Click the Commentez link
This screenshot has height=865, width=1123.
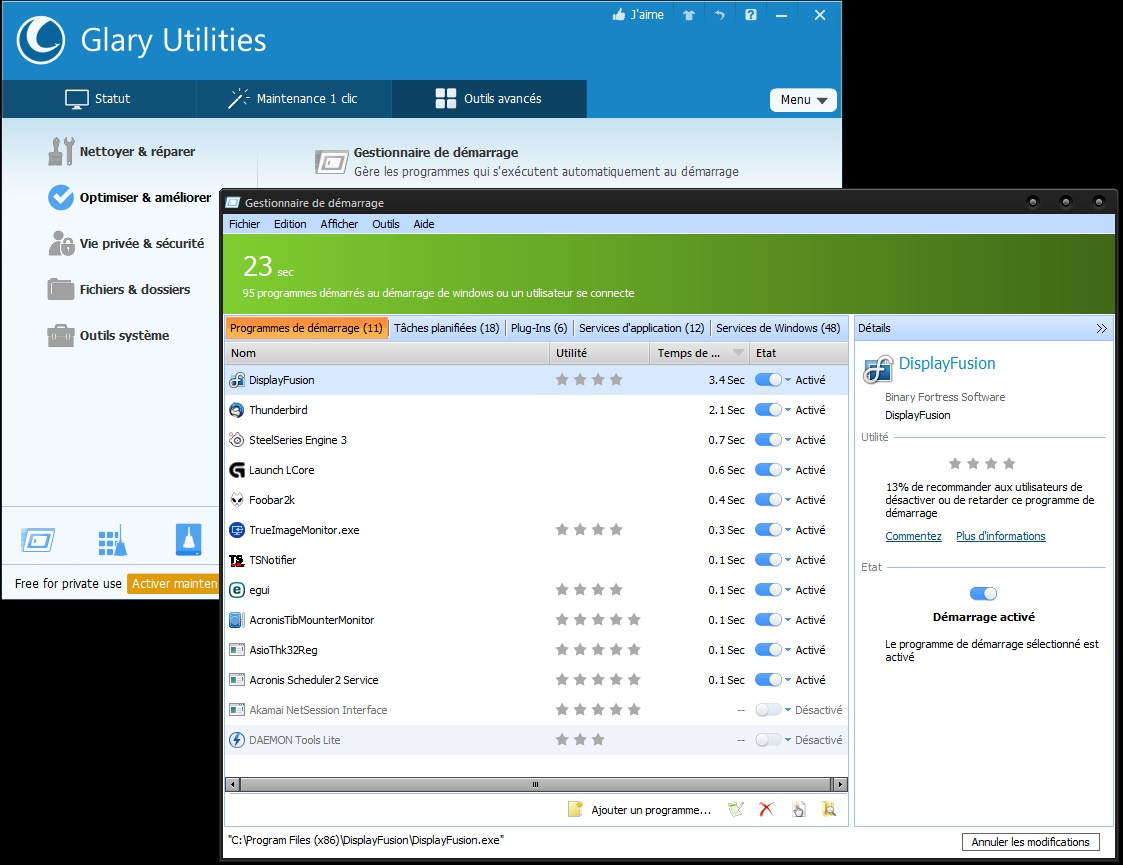click(x=913, y=536)
